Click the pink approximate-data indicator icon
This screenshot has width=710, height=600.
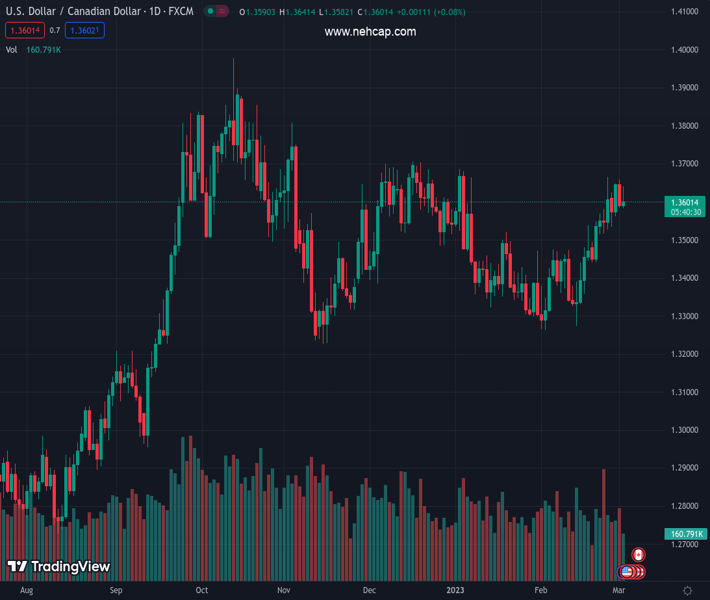[222, 12]
